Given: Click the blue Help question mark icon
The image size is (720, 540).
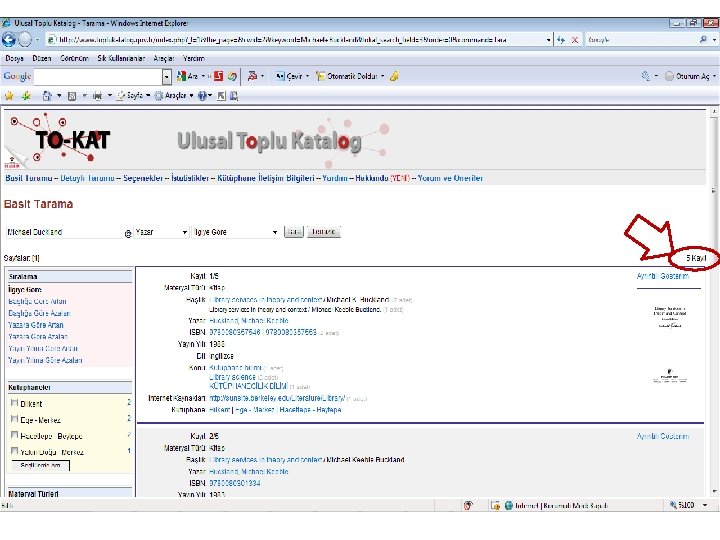Looking at the screenshot, I should [x=202, y=96].
